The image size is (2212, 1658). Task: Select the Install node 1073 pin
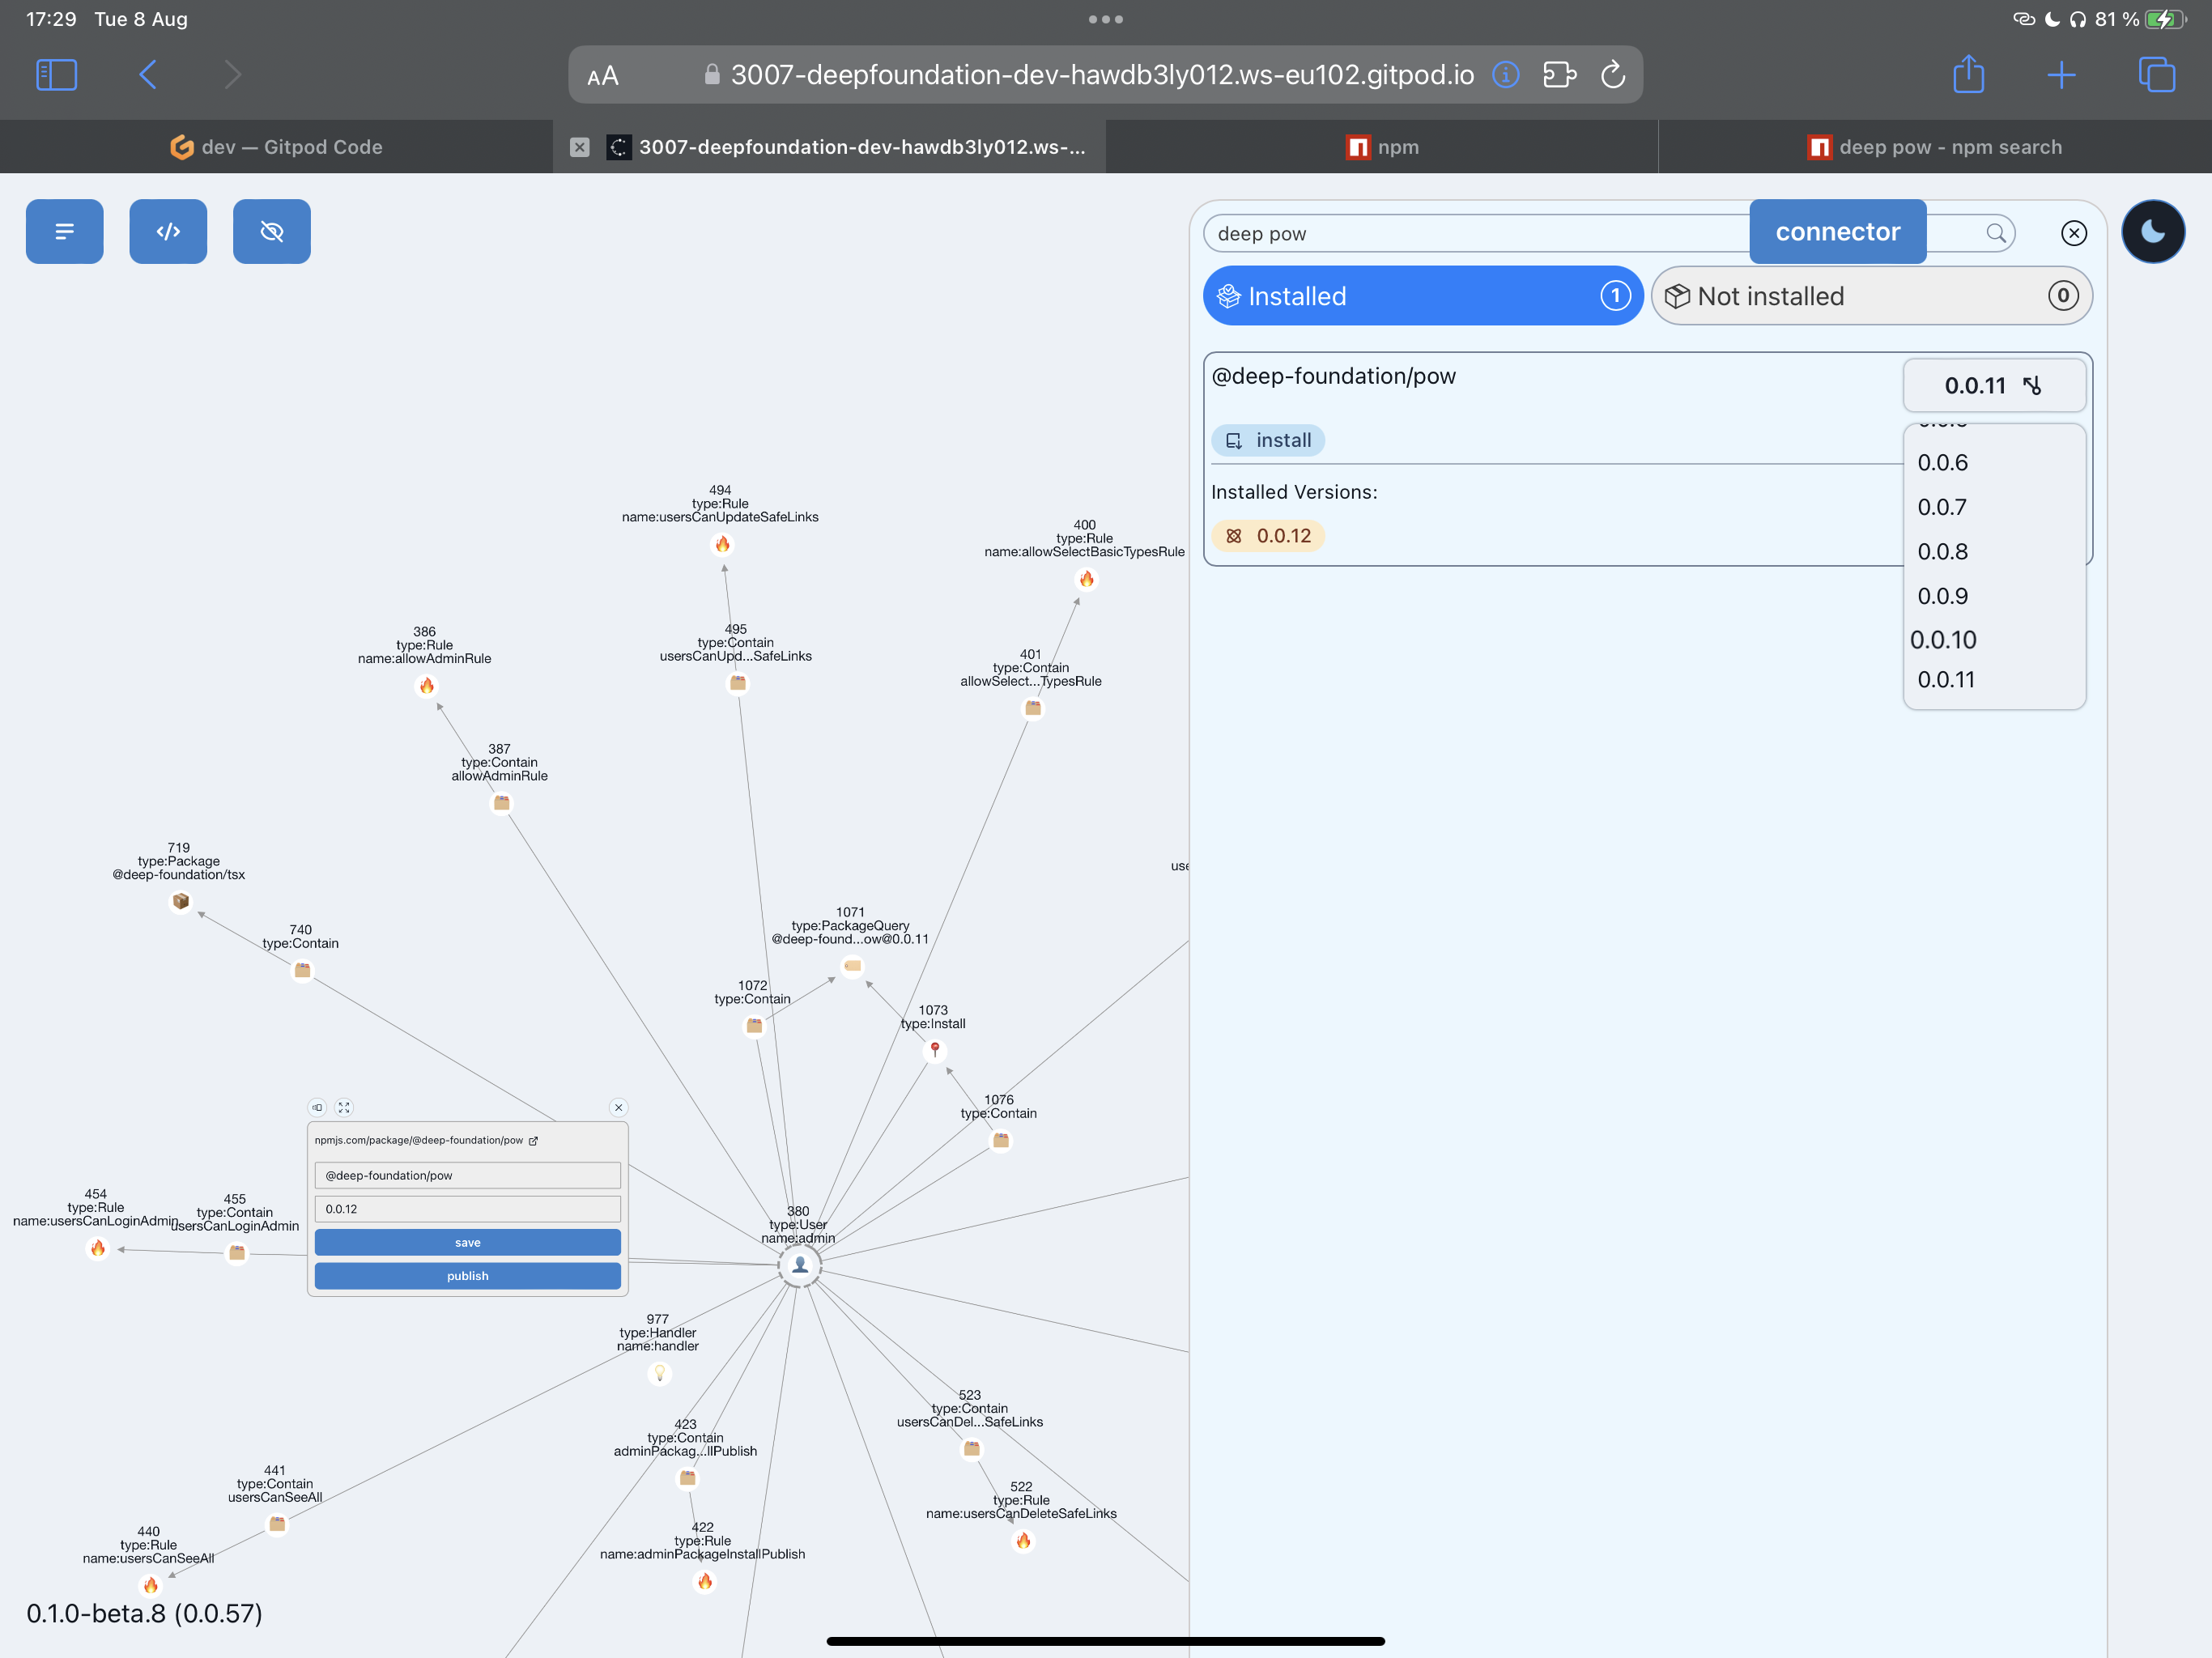coord(934,1050)
